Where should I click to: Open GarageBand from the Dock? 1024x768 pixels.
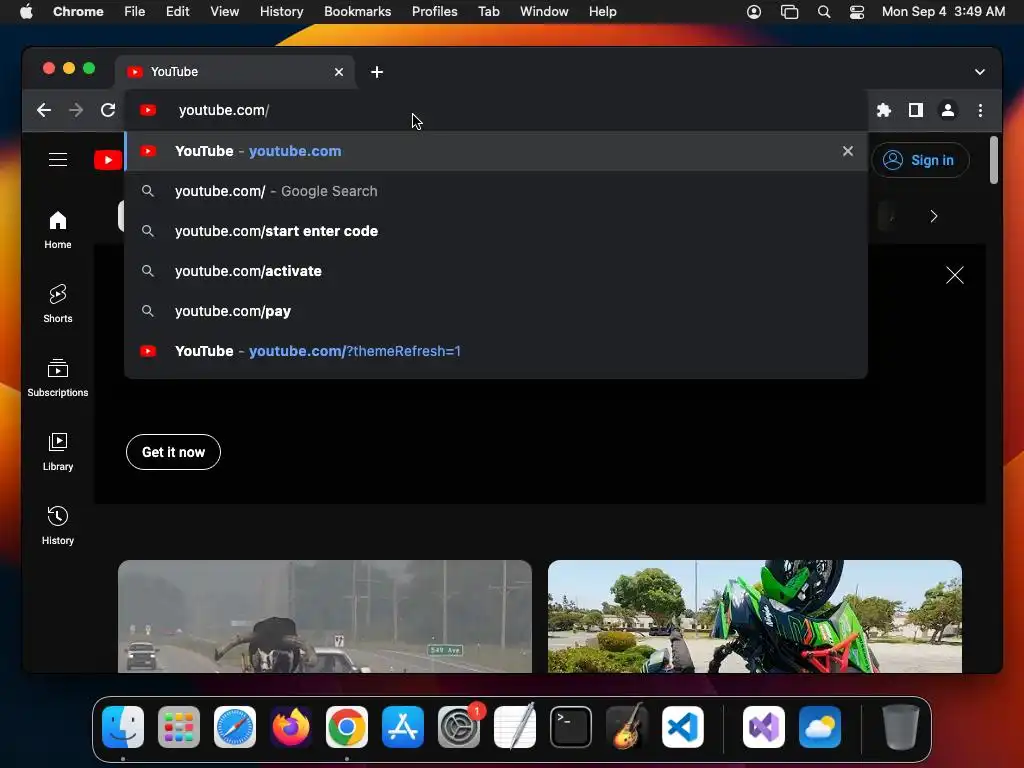coord(627,727)
